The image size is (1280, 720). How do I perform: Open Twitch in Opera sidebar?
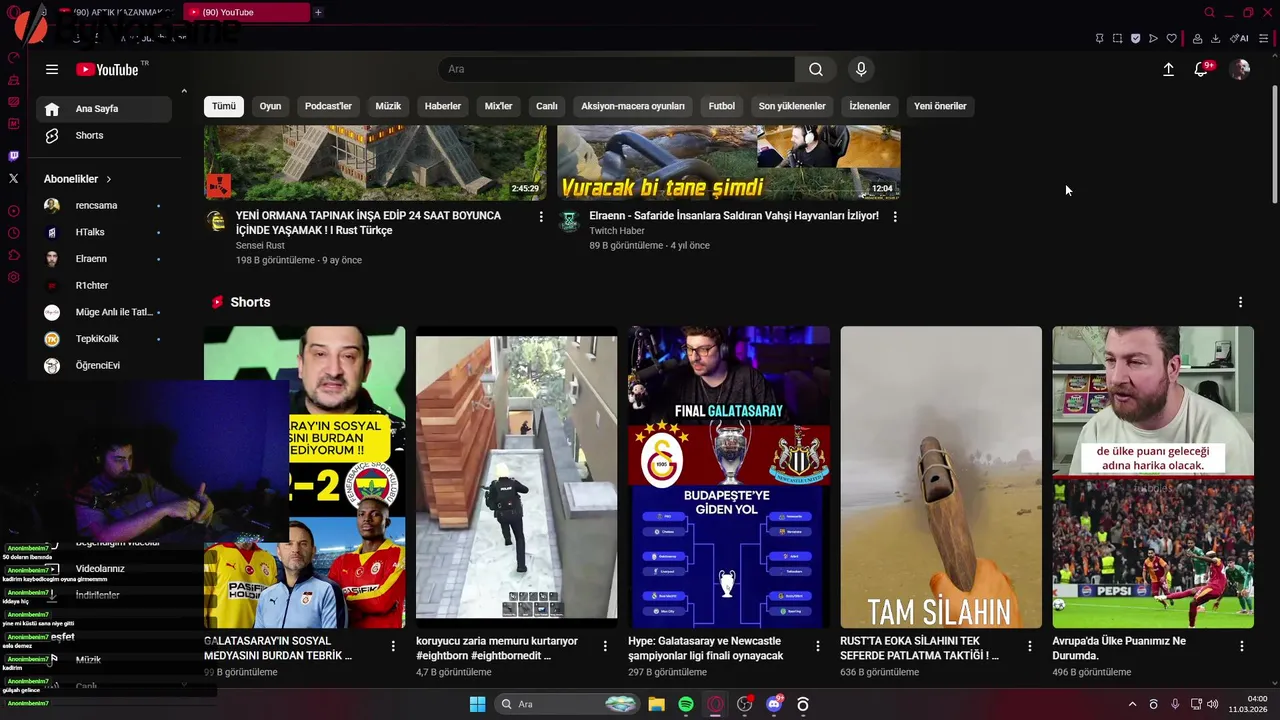point(13,156)
